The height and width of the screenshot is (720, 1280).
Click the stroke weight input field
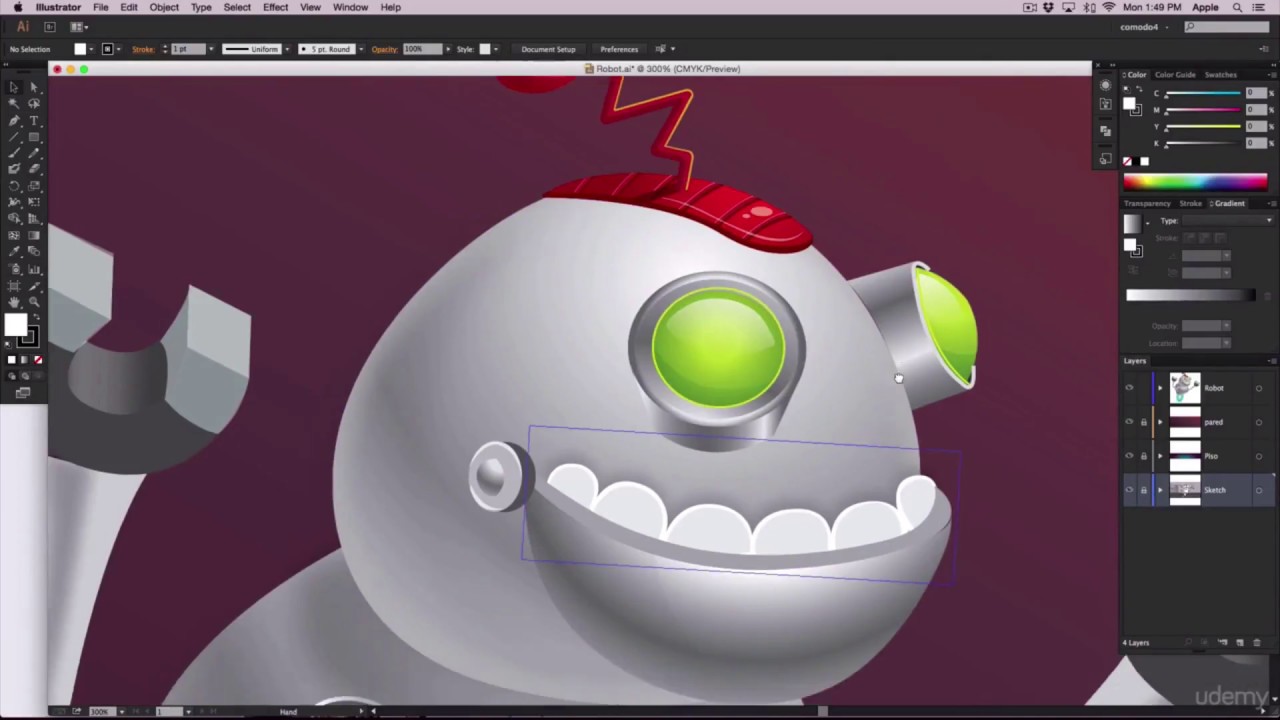(x=187, y=49)
